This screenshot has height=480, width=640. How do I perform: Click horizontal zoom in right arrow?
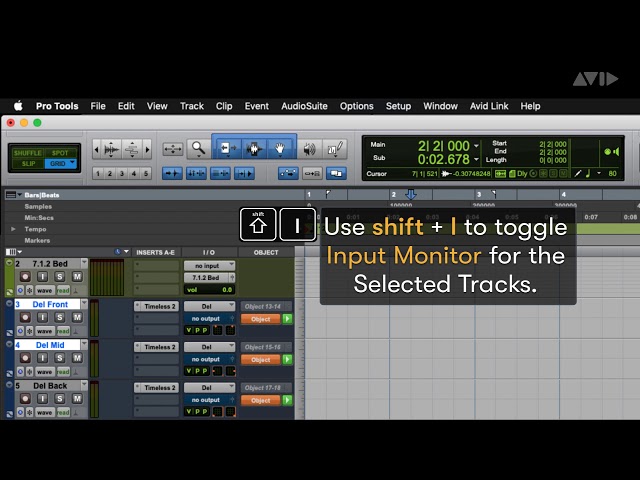pyautogui.click(x=147, y=149)
